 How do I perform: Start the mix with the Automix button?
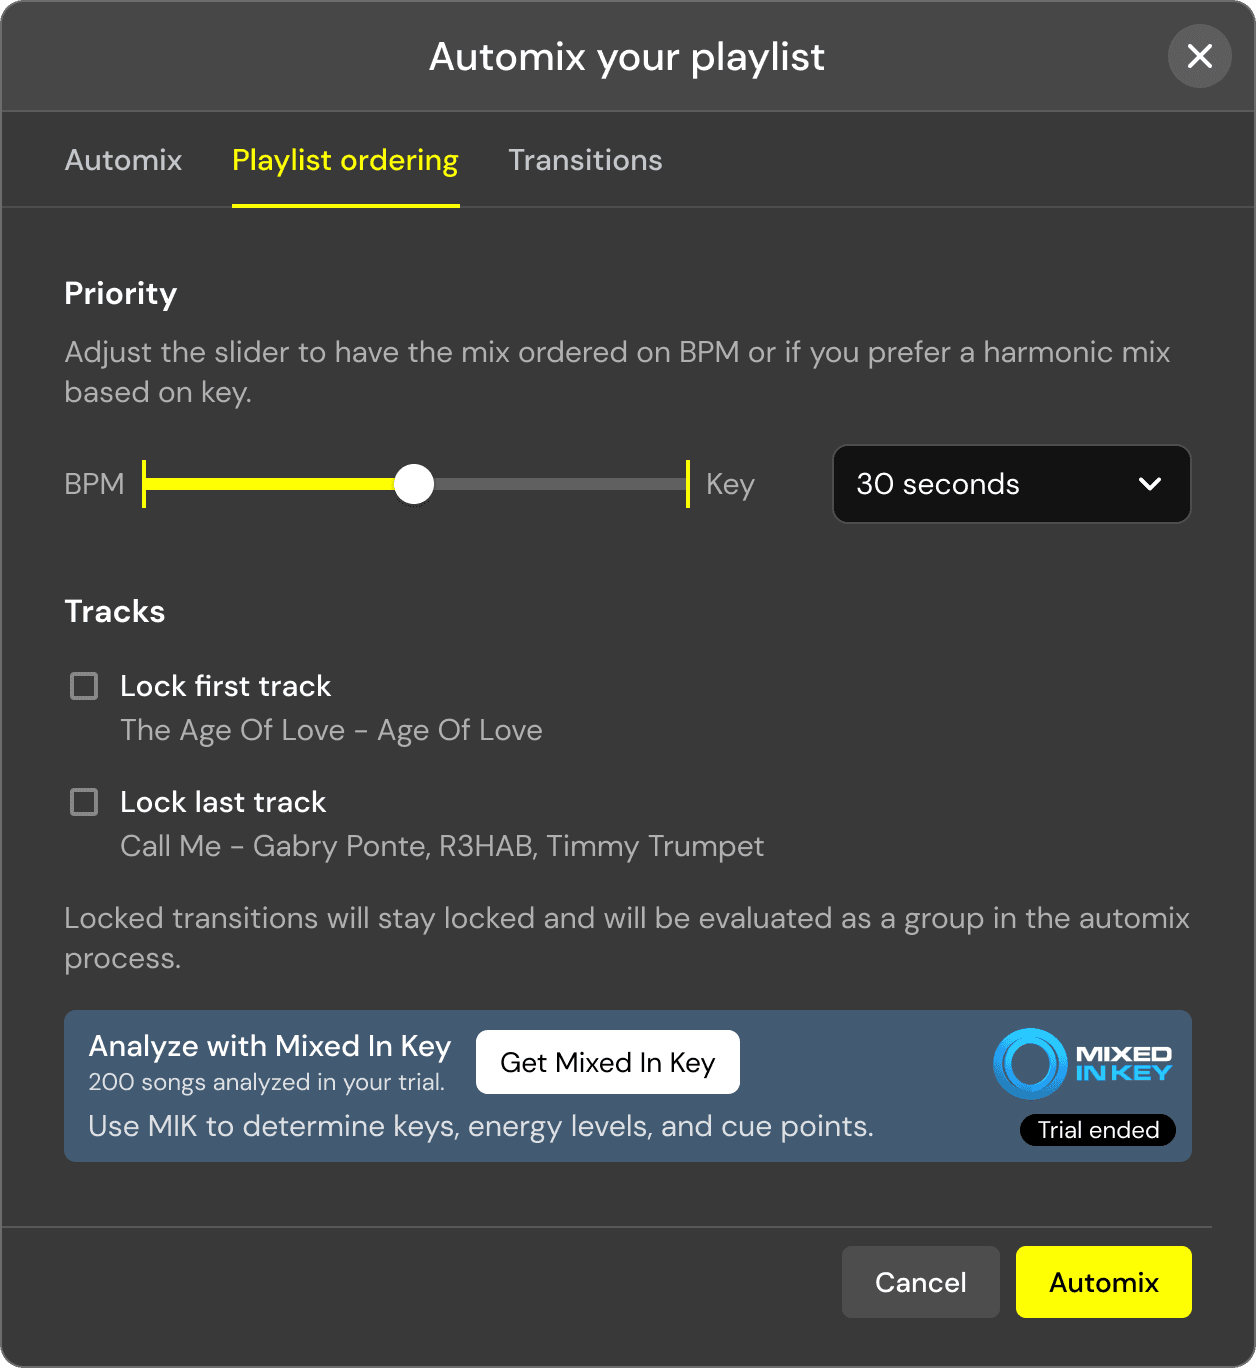[x=1103, y=1282]
